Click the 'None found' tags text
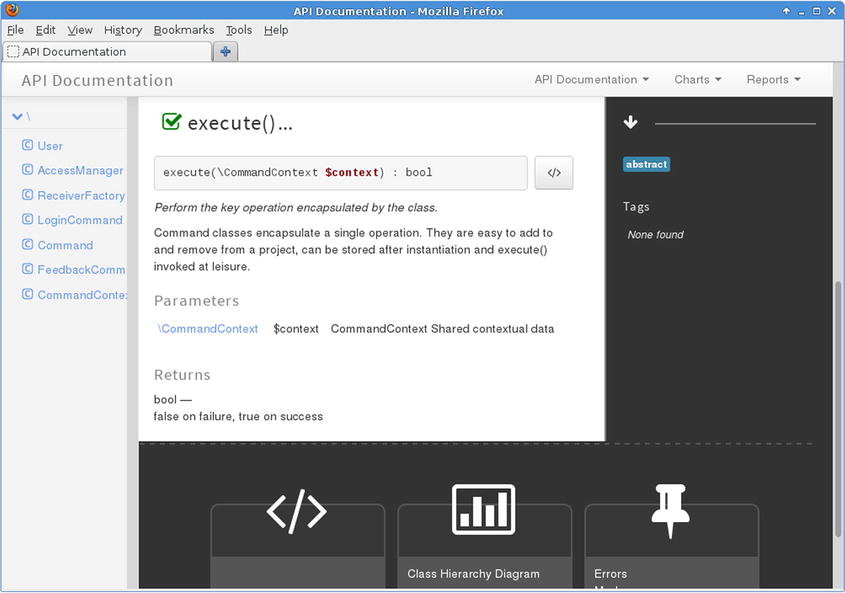Image resolution: width=845 pixels, height=593 pixels. pos(655,235)
